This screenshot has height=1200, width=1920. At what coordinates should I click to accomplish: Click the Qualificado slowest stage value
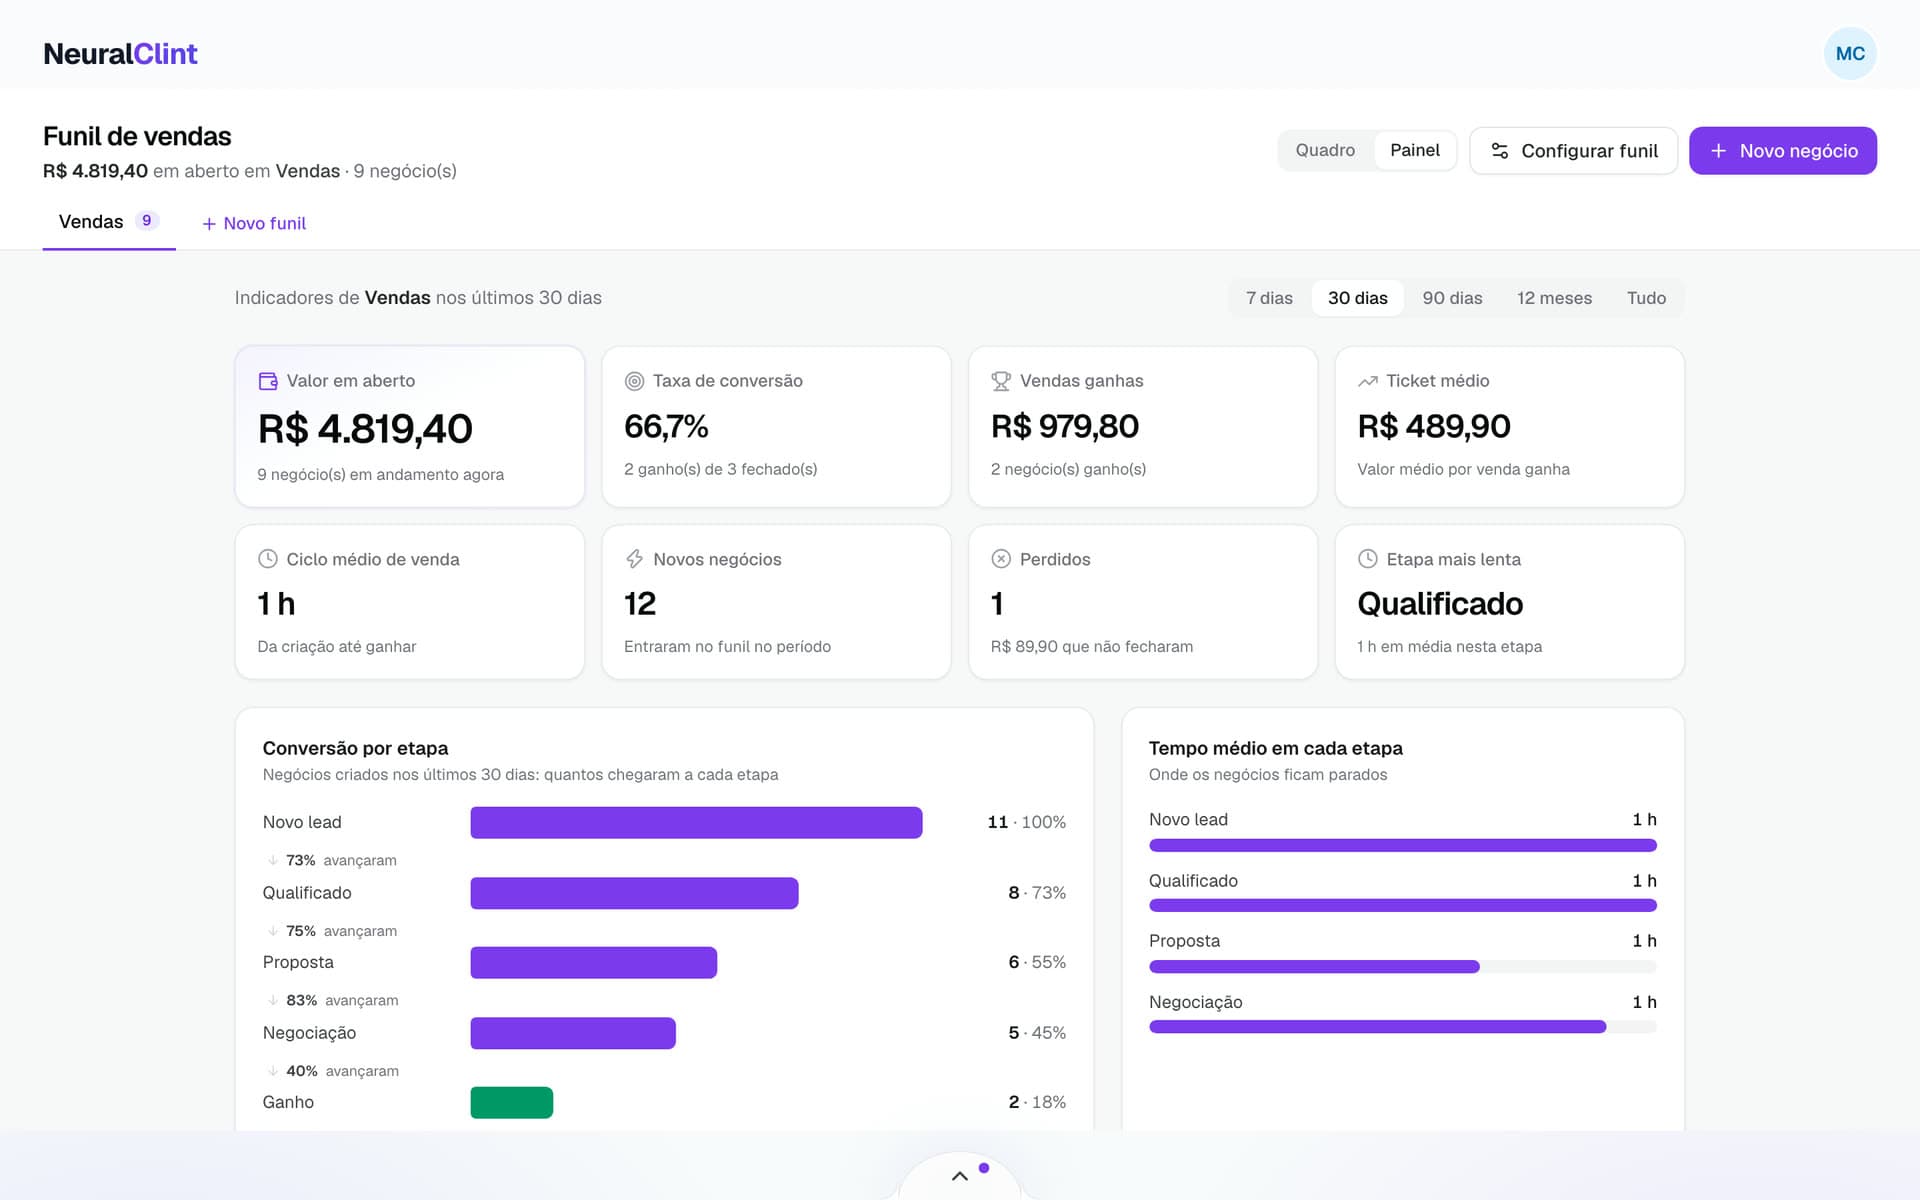tap(1440, 604)
